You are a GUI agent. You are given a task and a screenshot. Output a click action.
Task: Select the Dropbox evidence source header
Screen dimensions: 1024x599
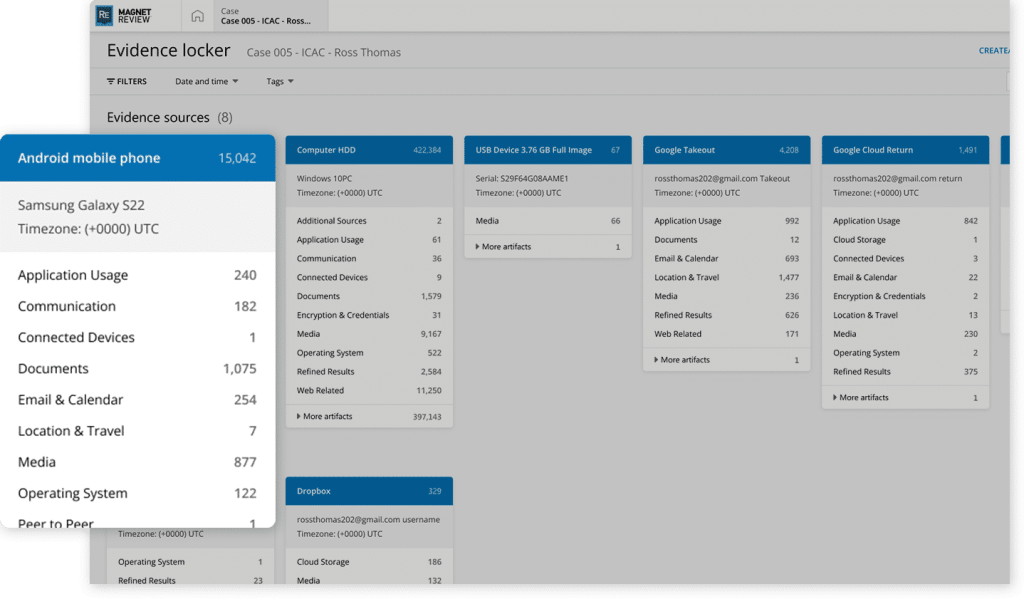(x=368, y=491)
